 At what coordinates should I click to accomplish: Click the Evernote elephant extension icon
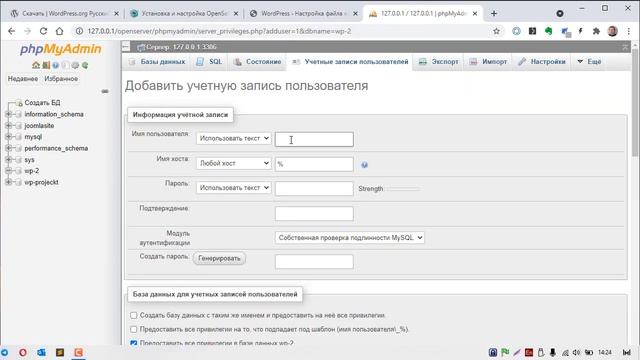(x=549, y=31)
